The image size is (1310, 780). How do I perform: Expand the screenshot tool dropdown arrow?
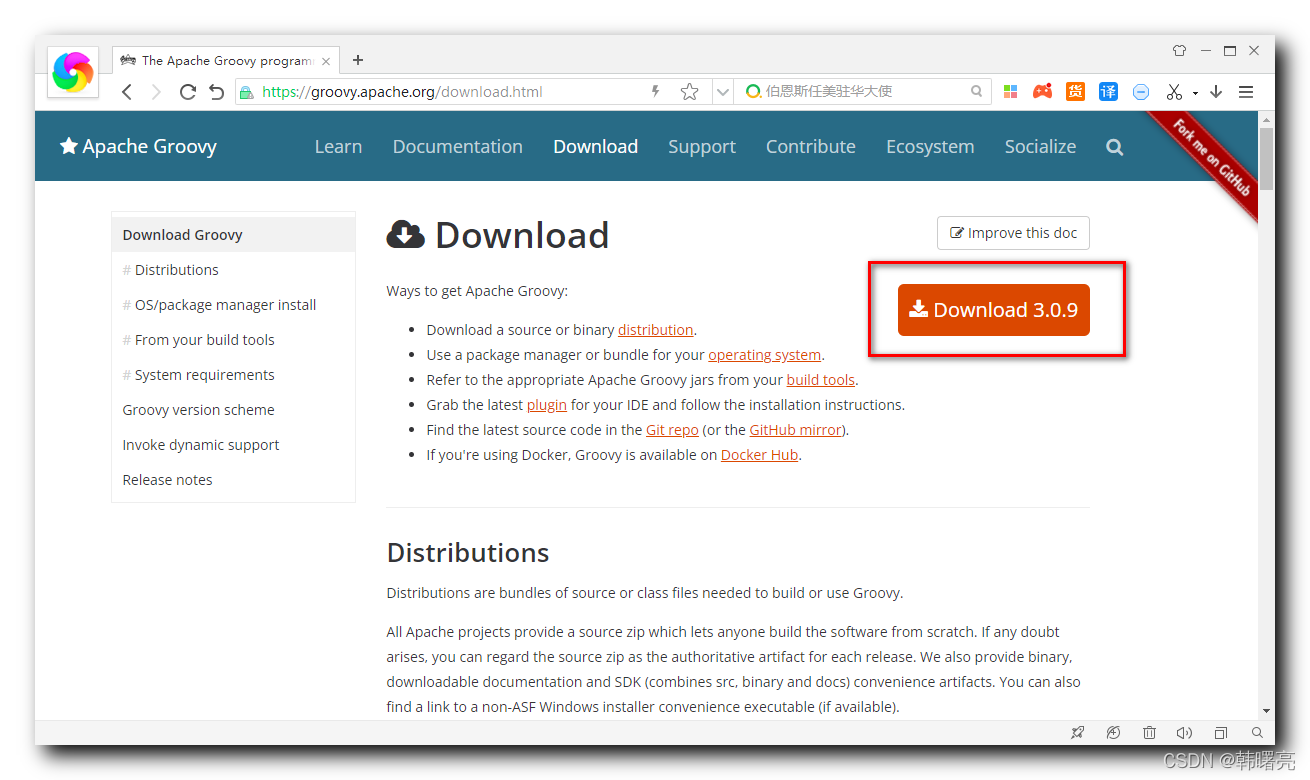(x=1195, y=94)
